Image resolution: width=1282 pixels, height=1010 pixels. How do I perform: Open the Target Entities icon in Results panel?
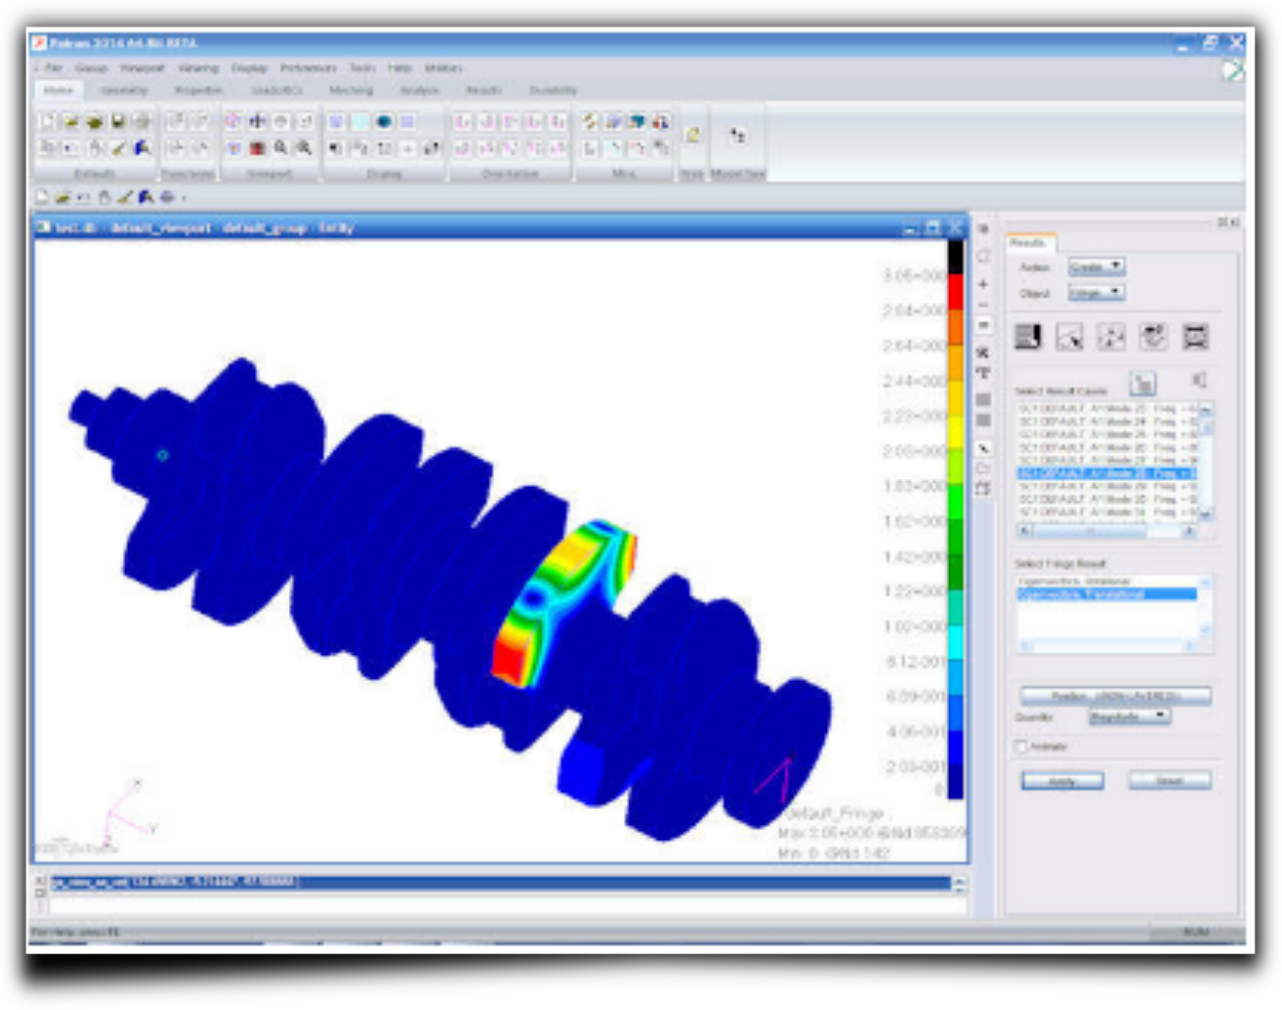1069,337
